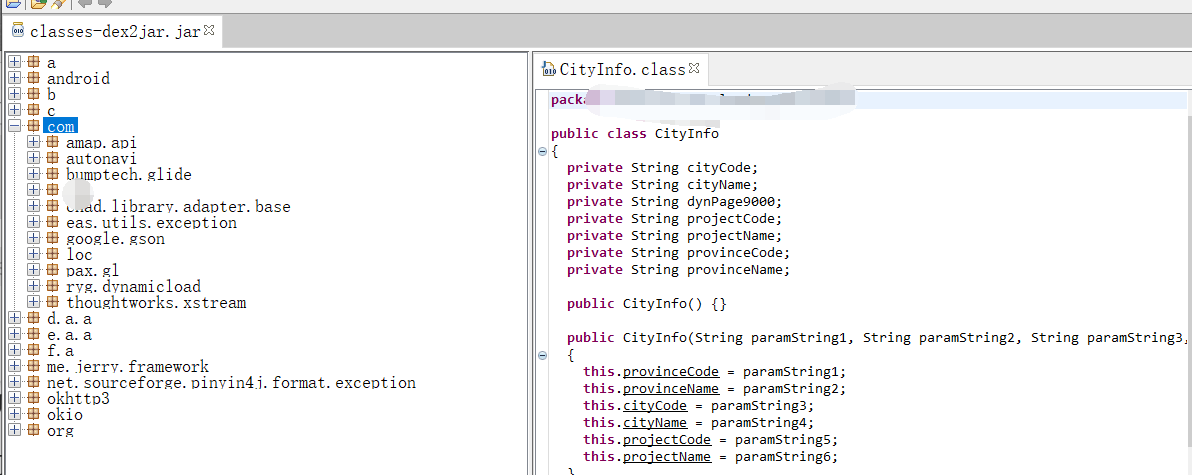
Task: Click the package icon next to autonavi
Action: click(x=52, y=157)
